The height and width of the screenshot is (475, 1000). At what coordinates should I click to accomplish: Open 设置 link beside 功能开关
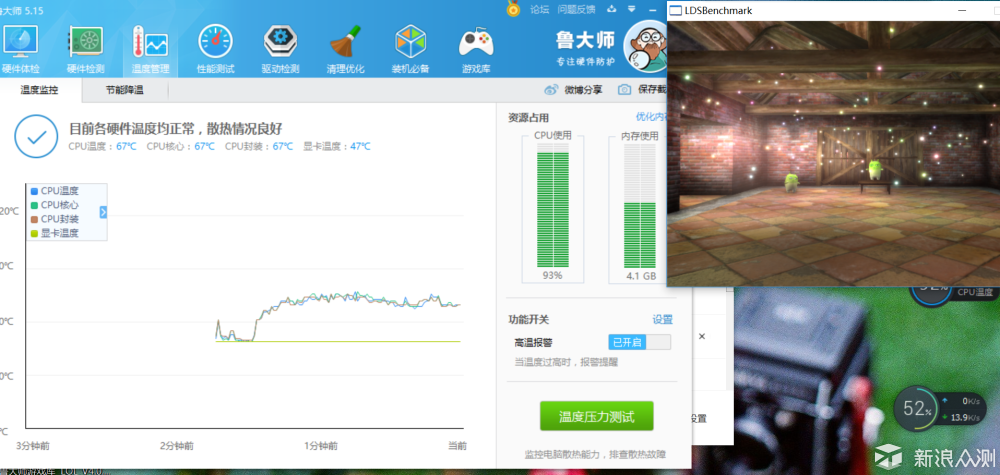[662, 319]
